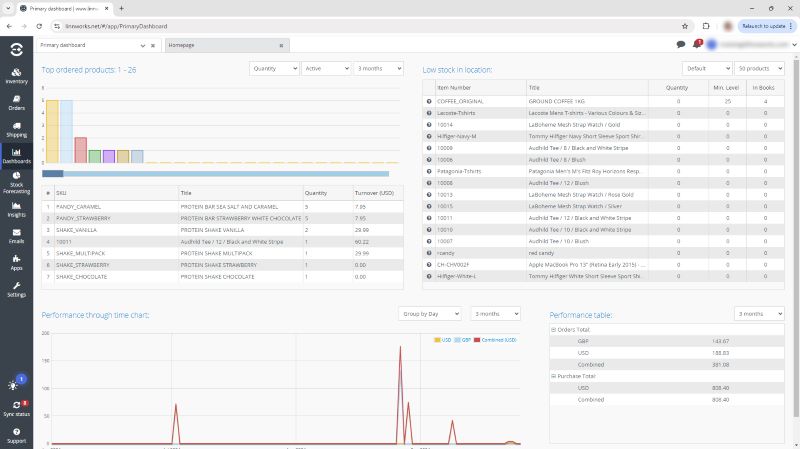
Task: Open a new browser tab
Action: tap(121, 8)
